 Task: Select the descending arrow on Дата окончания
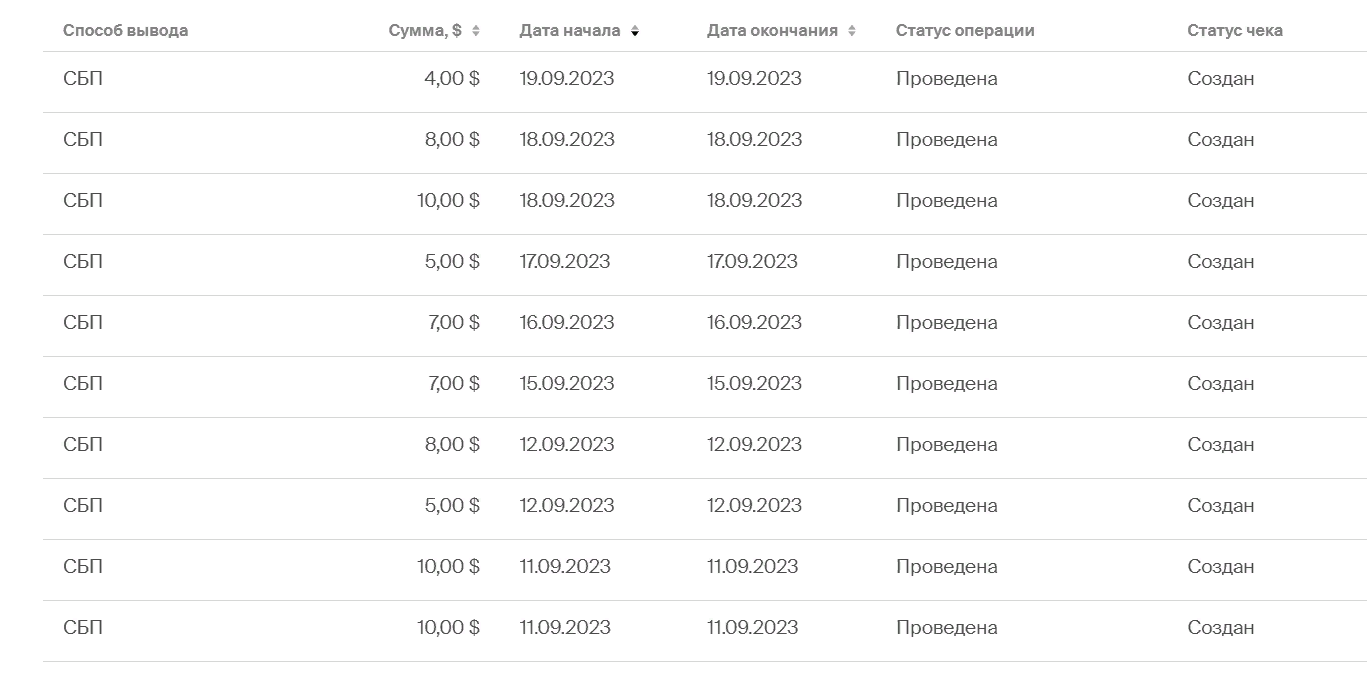click(x=852, y=34)
